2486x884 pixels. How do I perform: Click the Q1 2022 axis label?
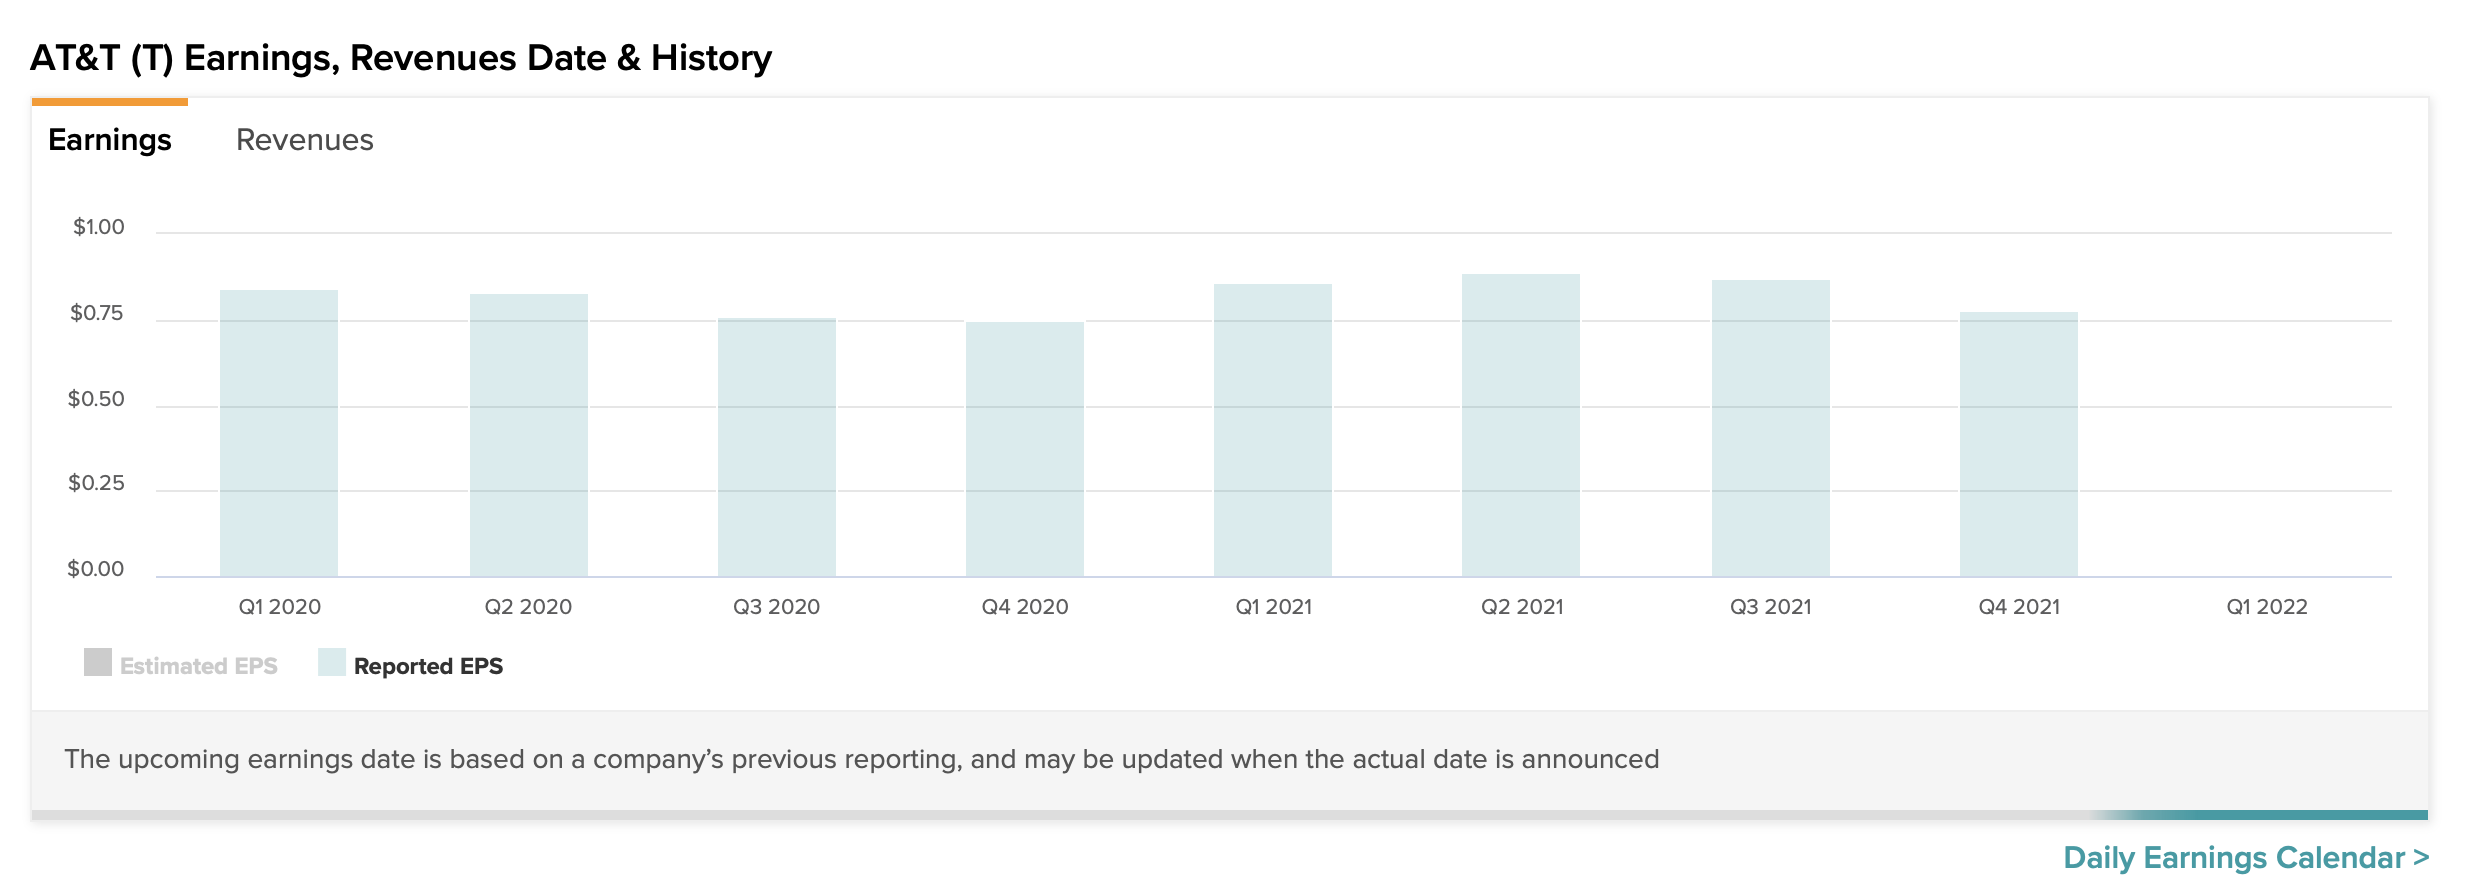[2267, 607]
